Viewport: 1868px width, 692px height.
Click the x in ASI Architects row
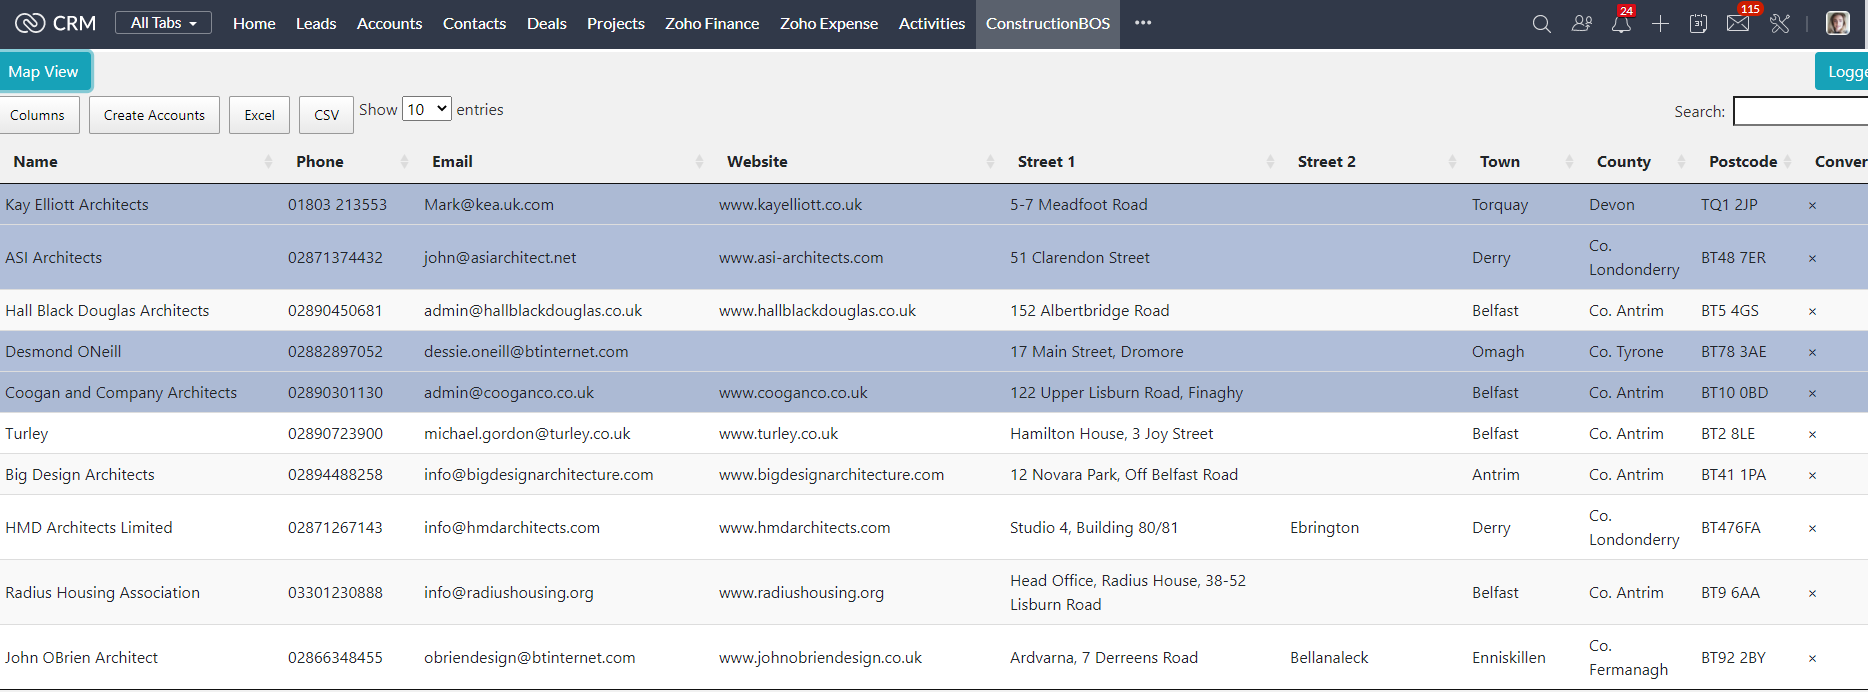(1812, 258)
